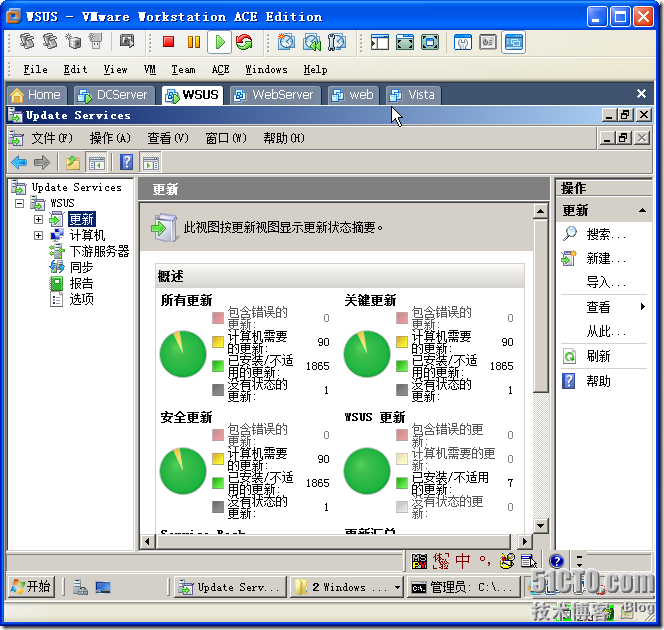Open 查看(V) menu

[168, 138]
